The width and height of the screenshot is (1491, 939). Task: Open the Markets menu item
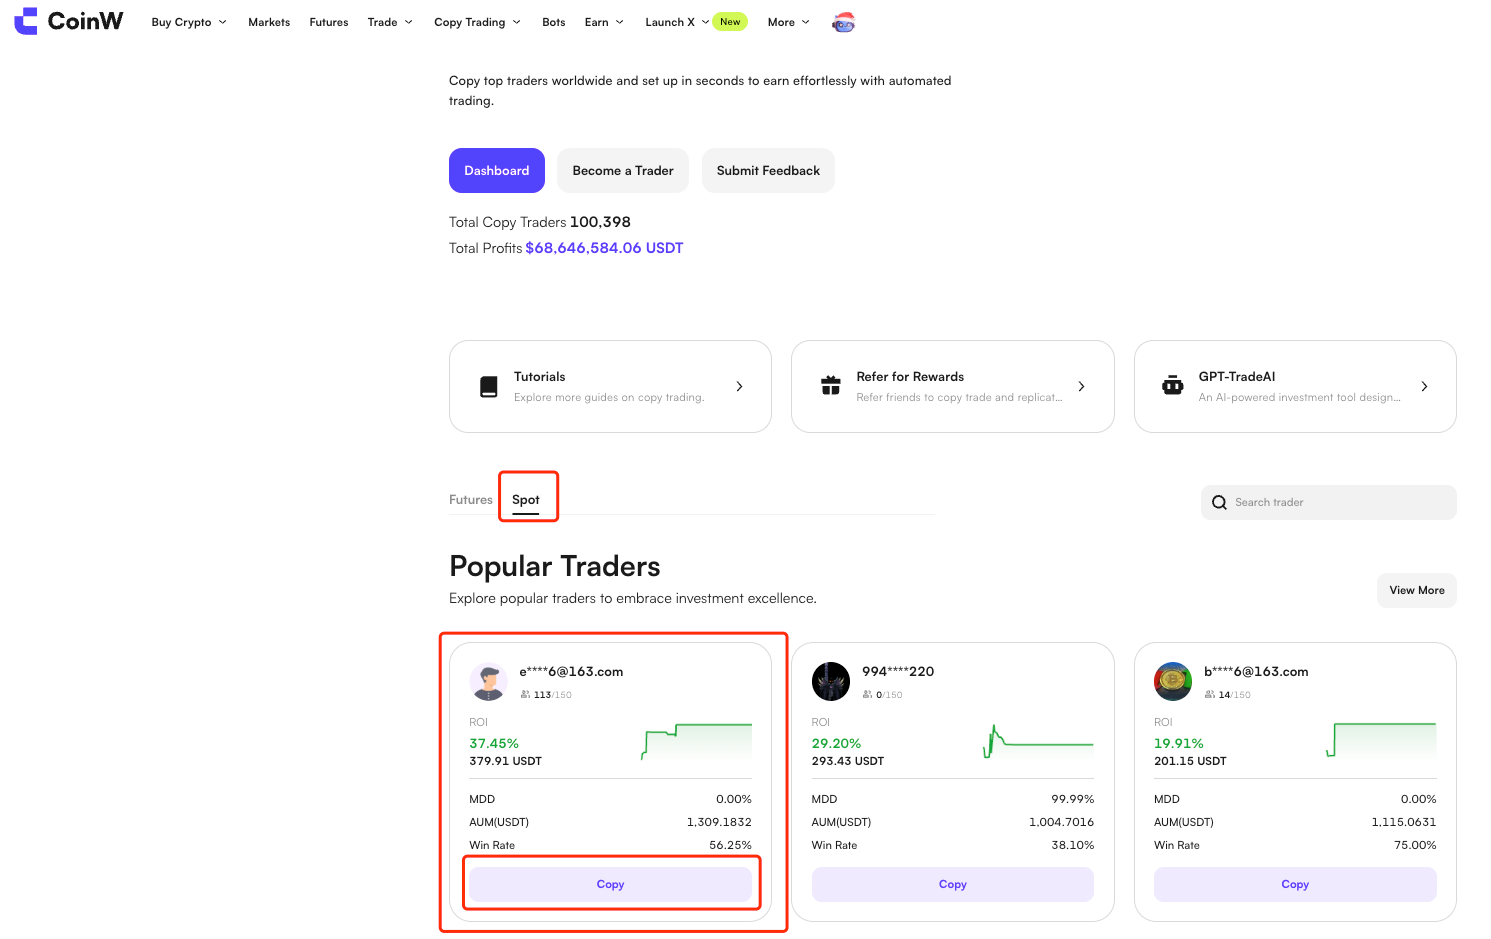tap(269, 22)
